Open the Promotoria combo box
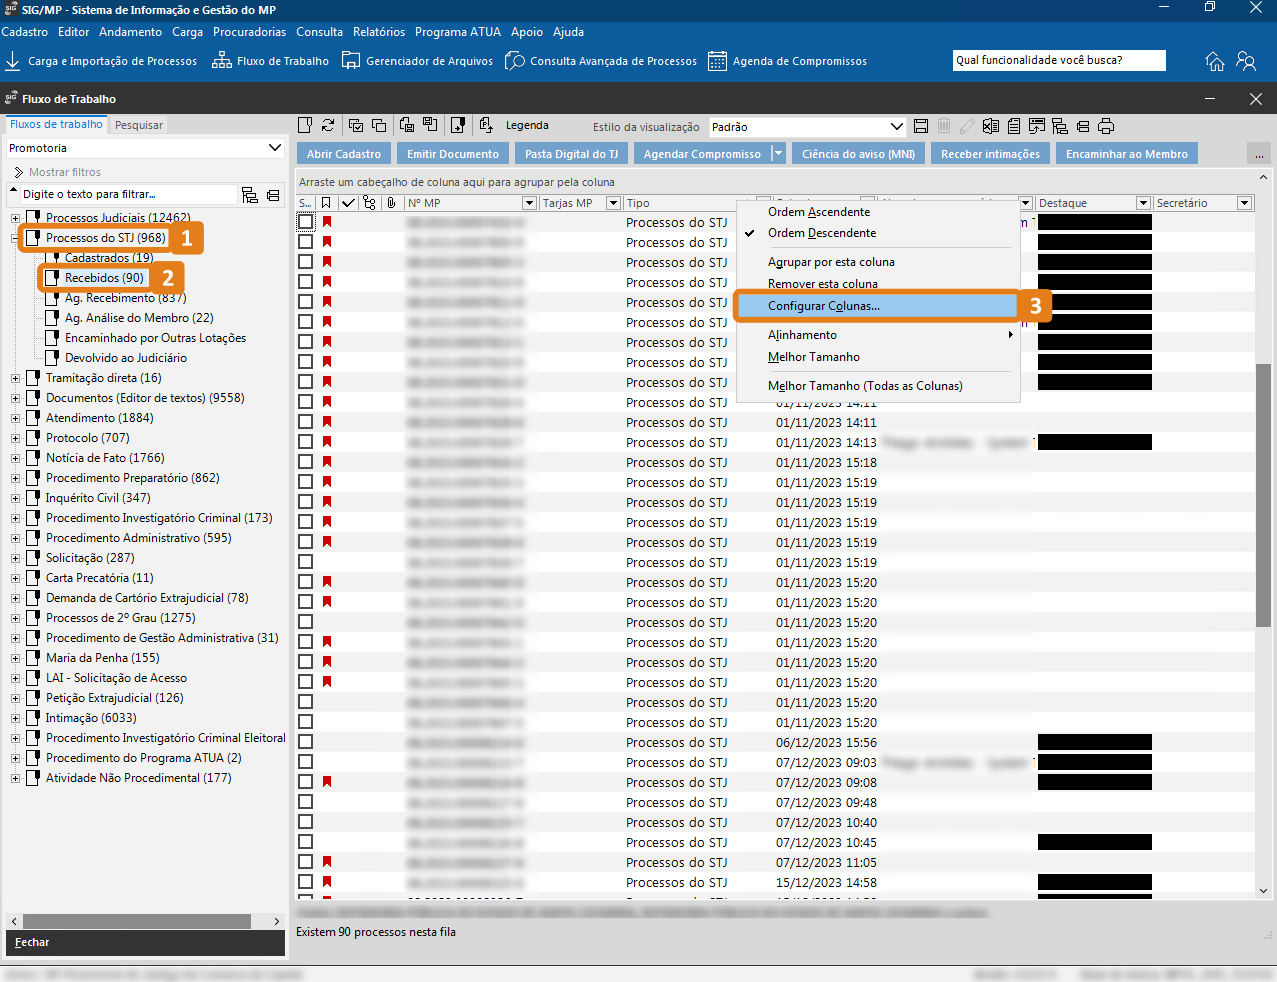Screen dimensions: 1277x982 click(x=146, y=148)
